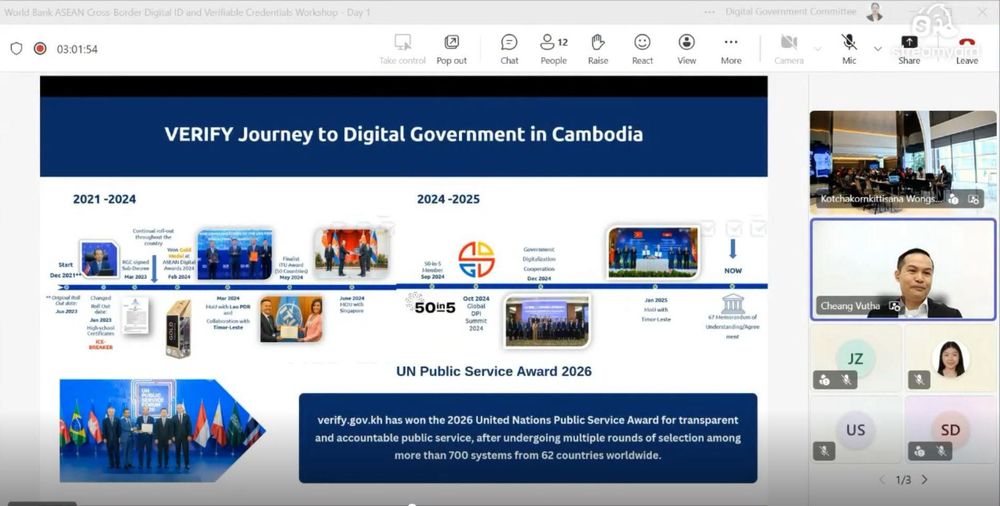The height and width of the screenshot is (506, 1000).
Task: Pop out the shared content
Action: pyautogui.click(x=452, y=49)
